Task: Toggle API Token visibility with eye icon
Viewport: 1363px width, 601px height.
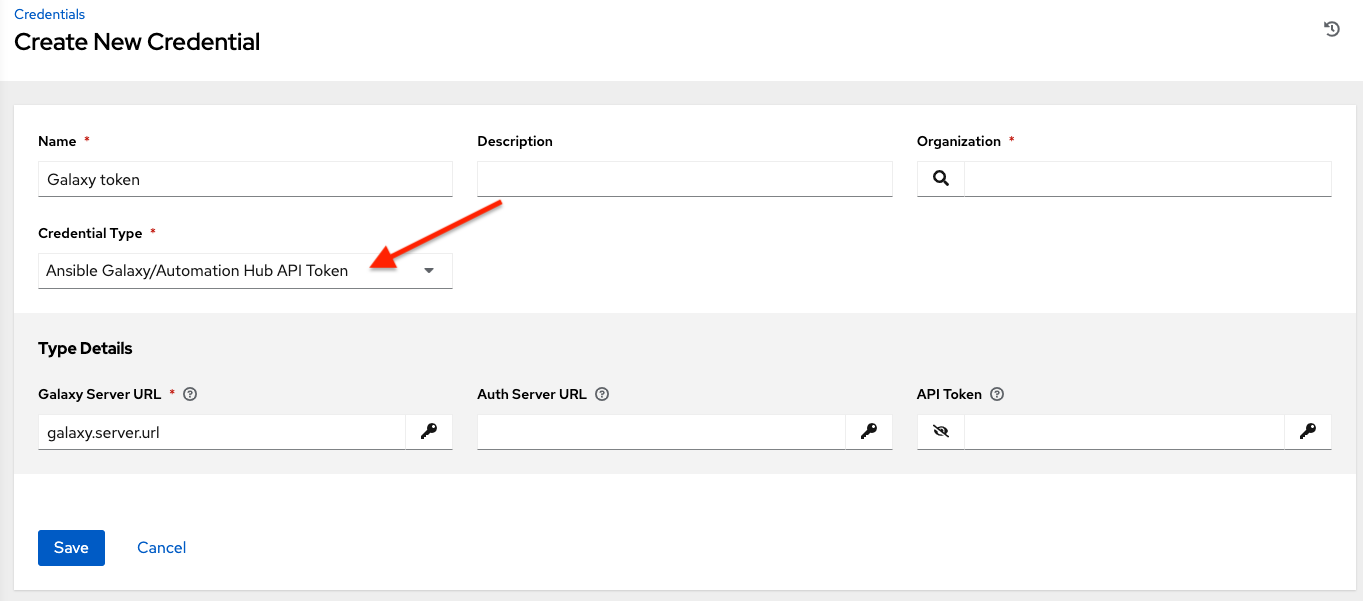Action: click(939, 431)
